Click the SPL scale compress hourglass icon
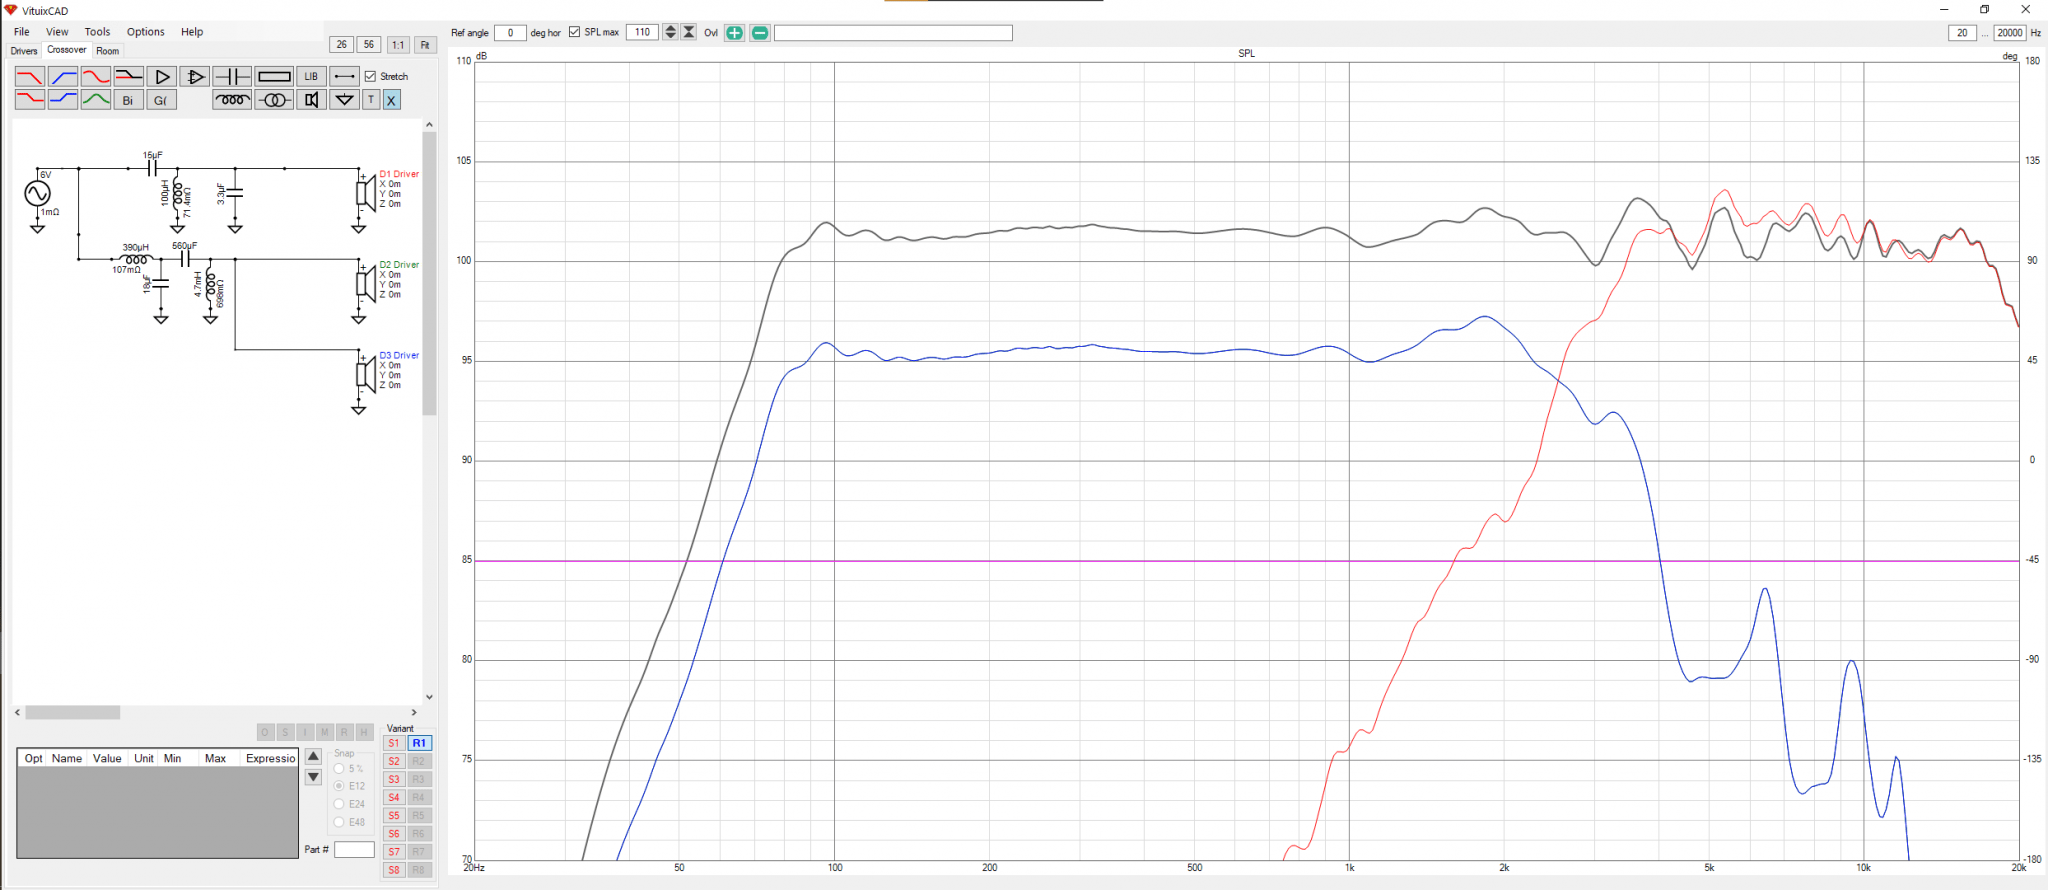 689,32
